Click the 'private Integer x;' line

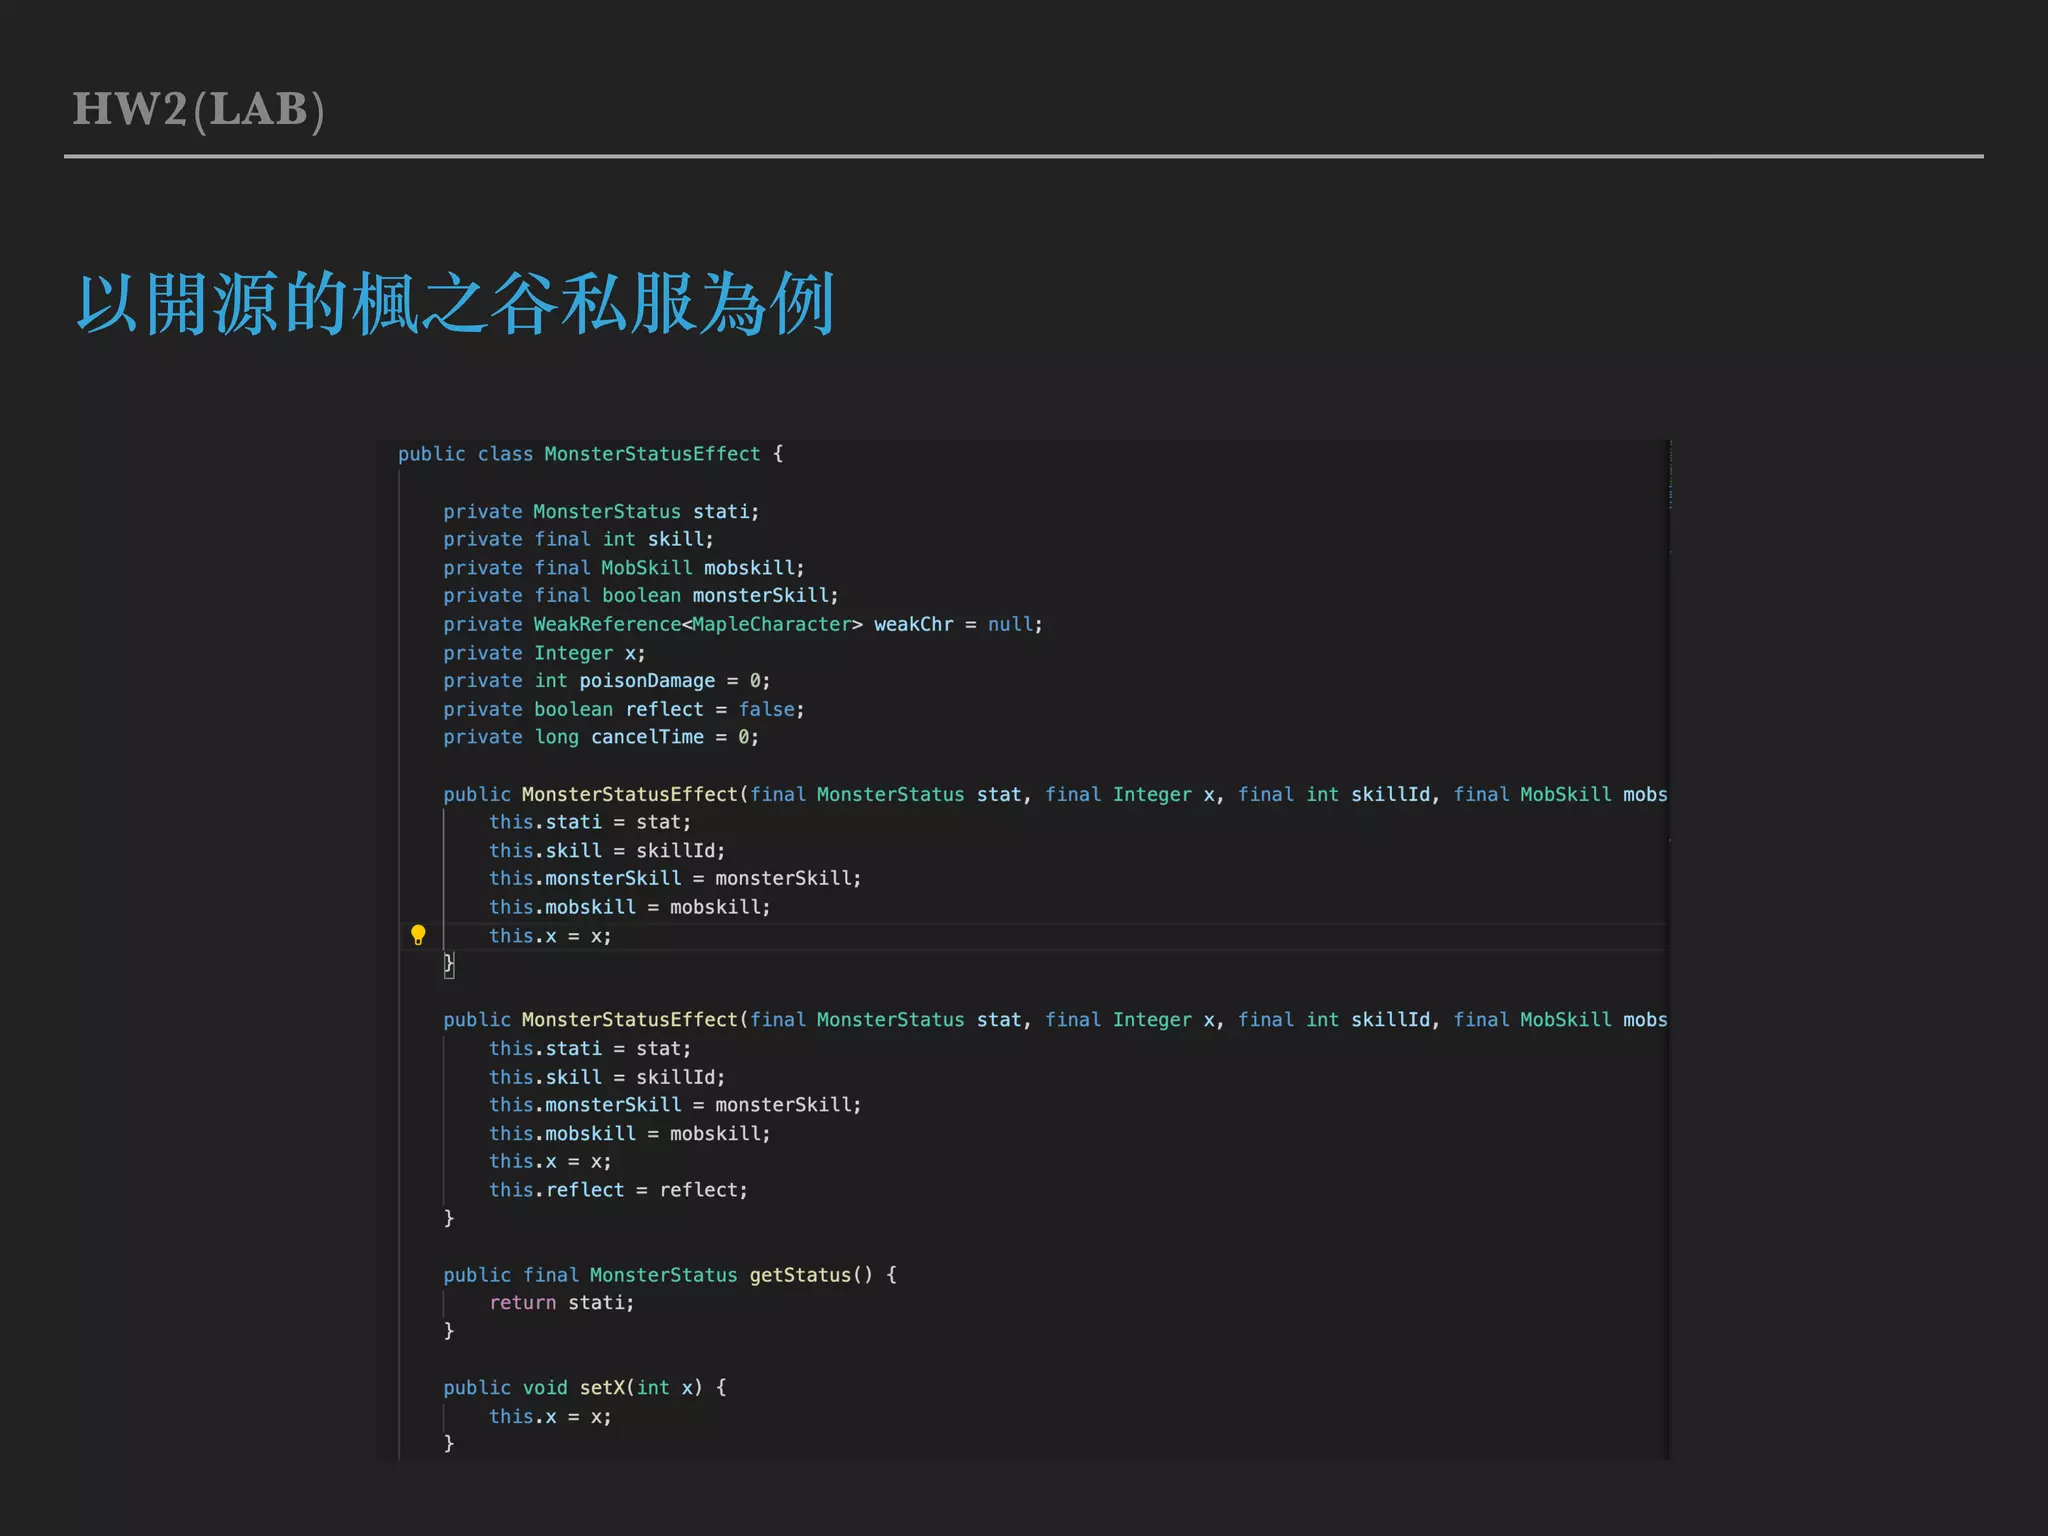tap(544, 653)
